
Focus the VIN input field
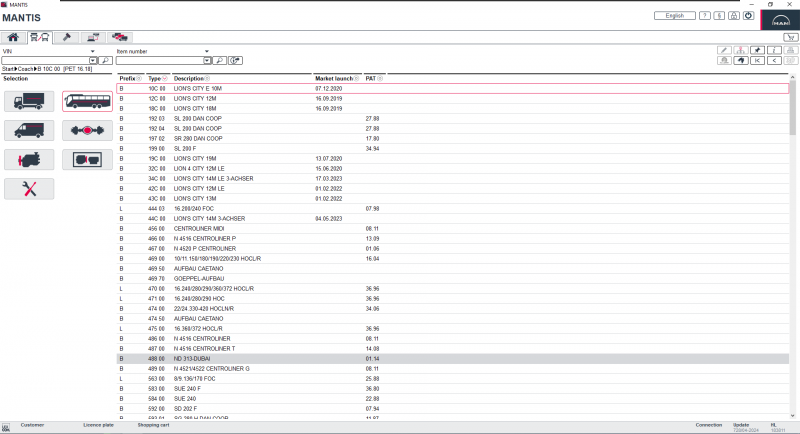pyautogui.click(x=45, y=61)
